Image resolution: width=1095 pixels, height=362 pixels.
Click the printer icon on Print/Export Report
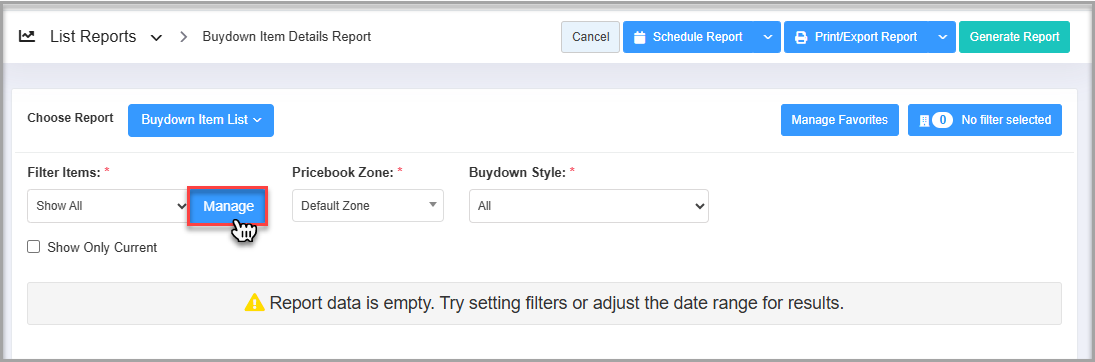[x=802, y=37]
